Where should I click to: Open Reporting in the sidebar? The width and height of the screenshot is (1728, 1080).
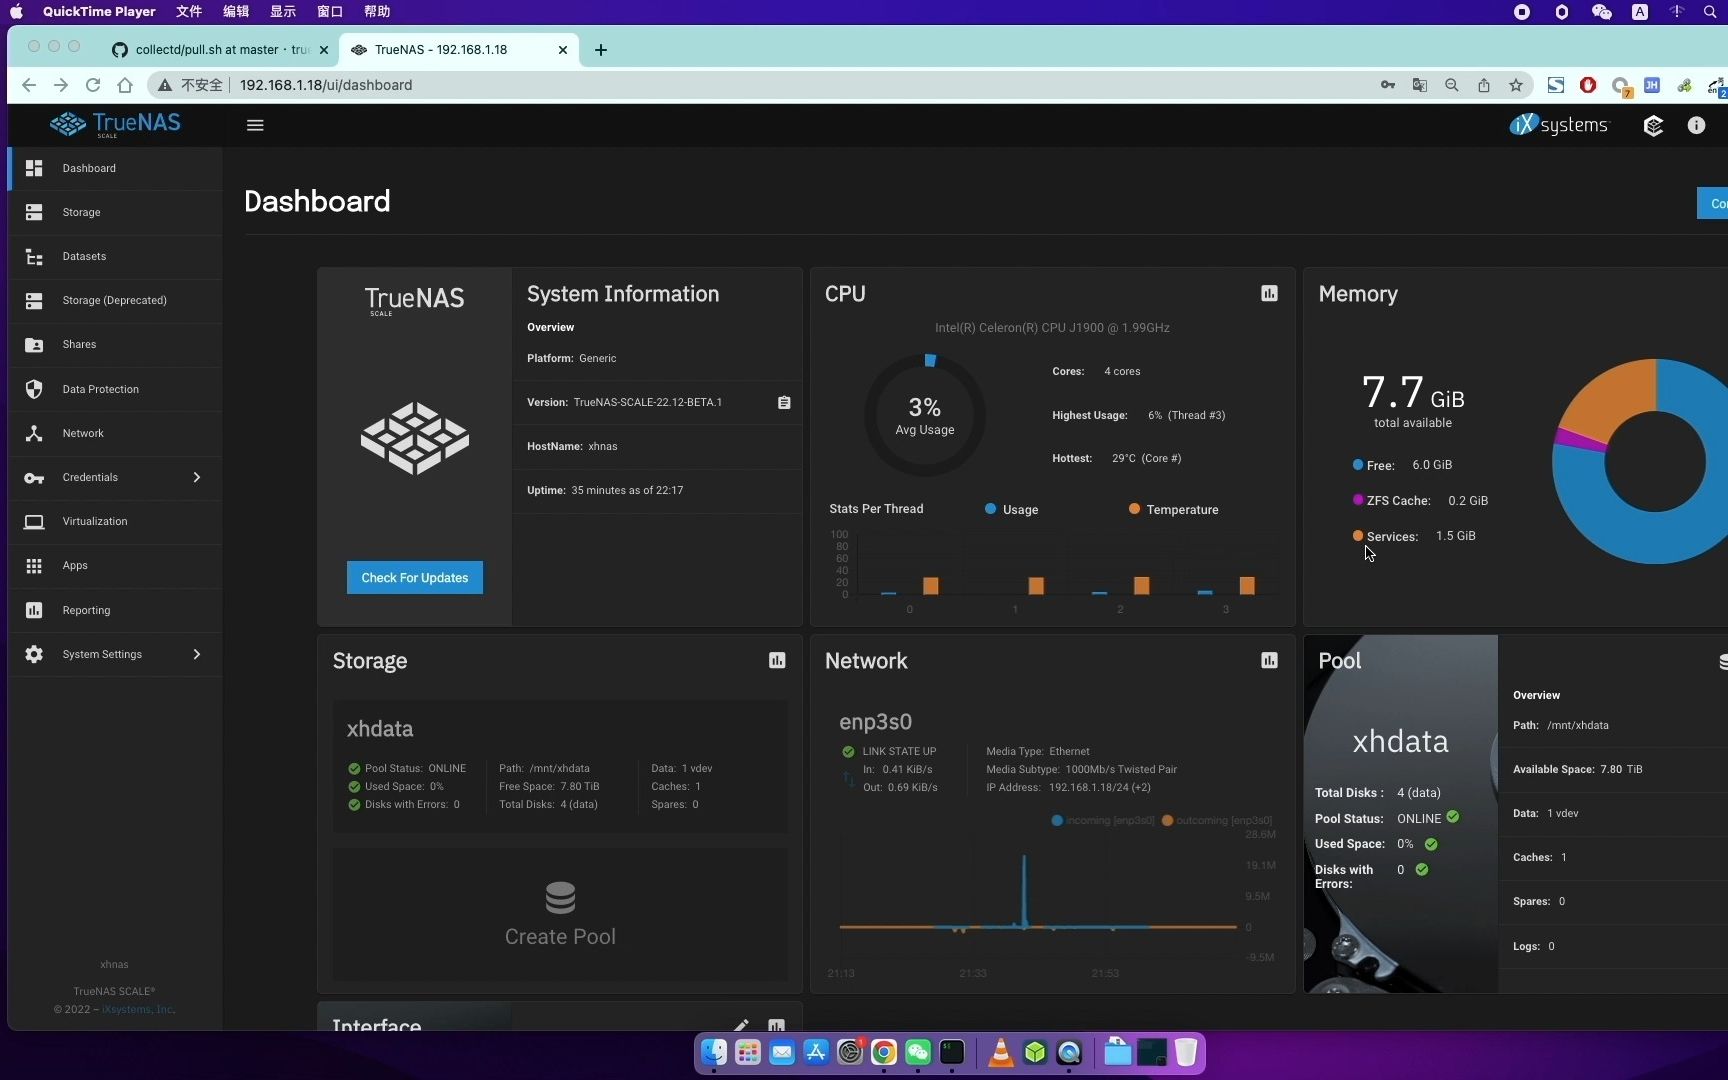click(115, 610)
